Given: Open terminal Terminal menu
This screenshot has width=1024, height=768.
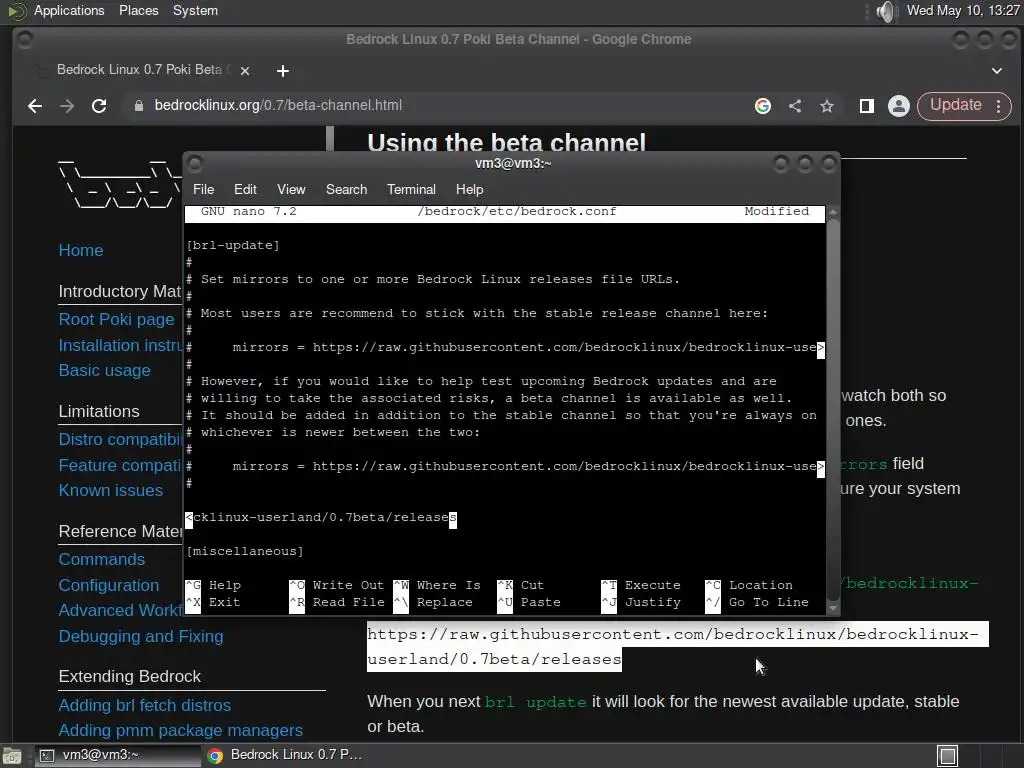Looking at the screenshot, I should [x=411, y=189].
